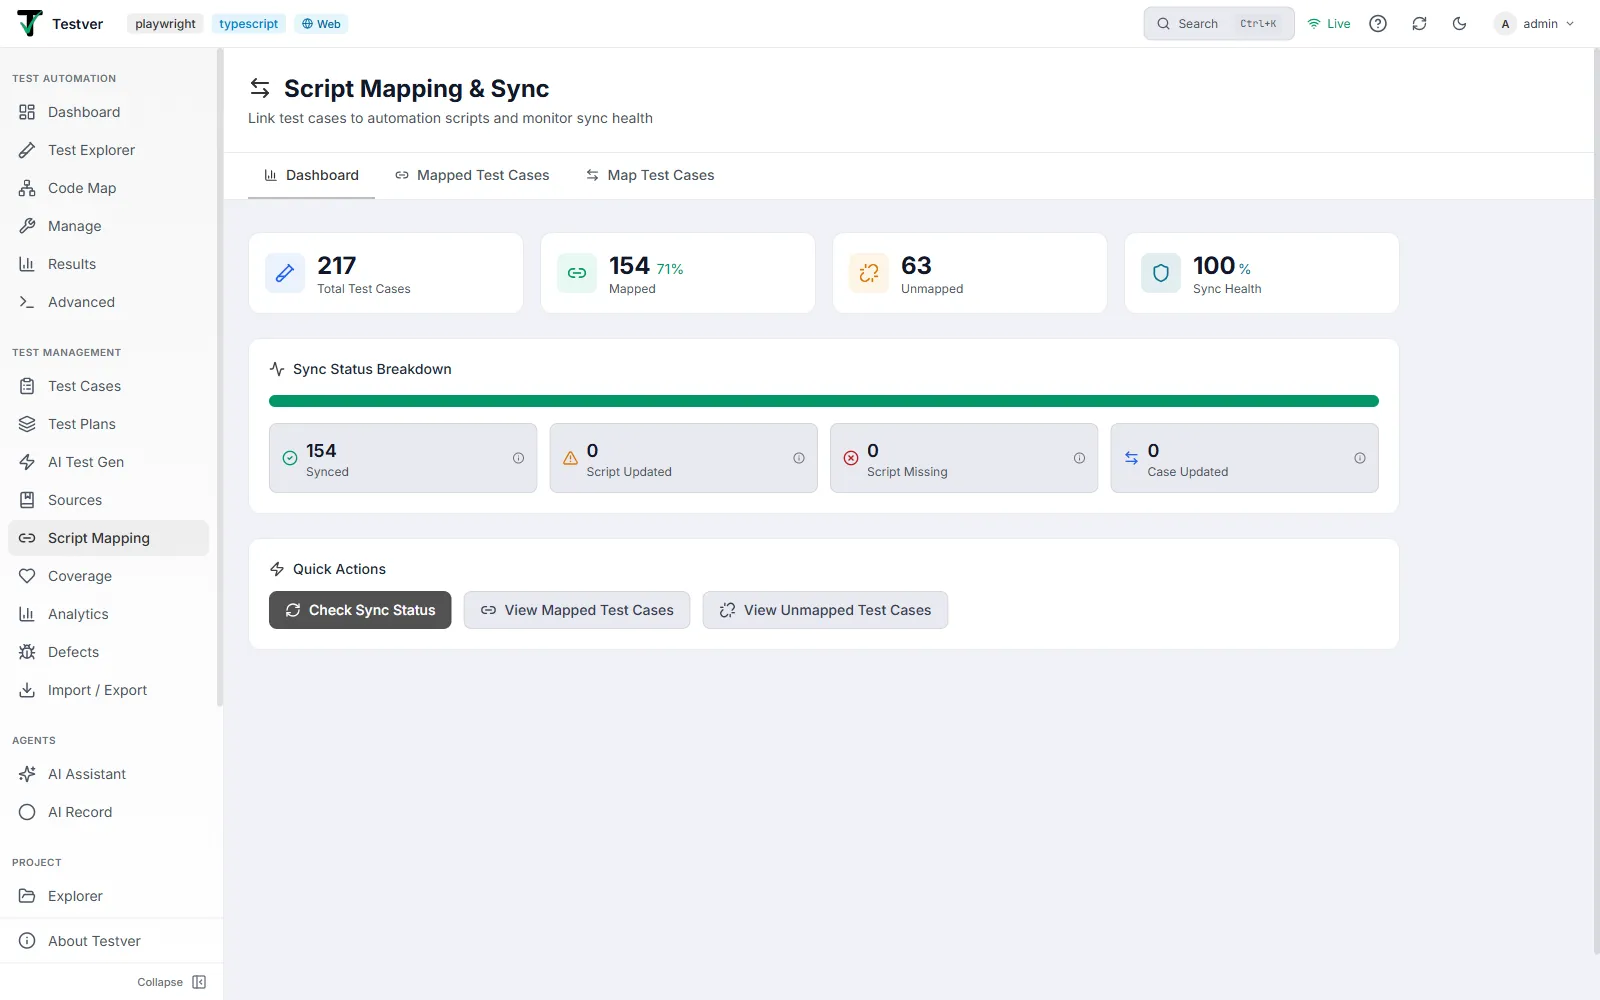The height and width of the screenshot is (1000, 1600).
Task: Click the Import / Export download icon
Action: (27, 690)
